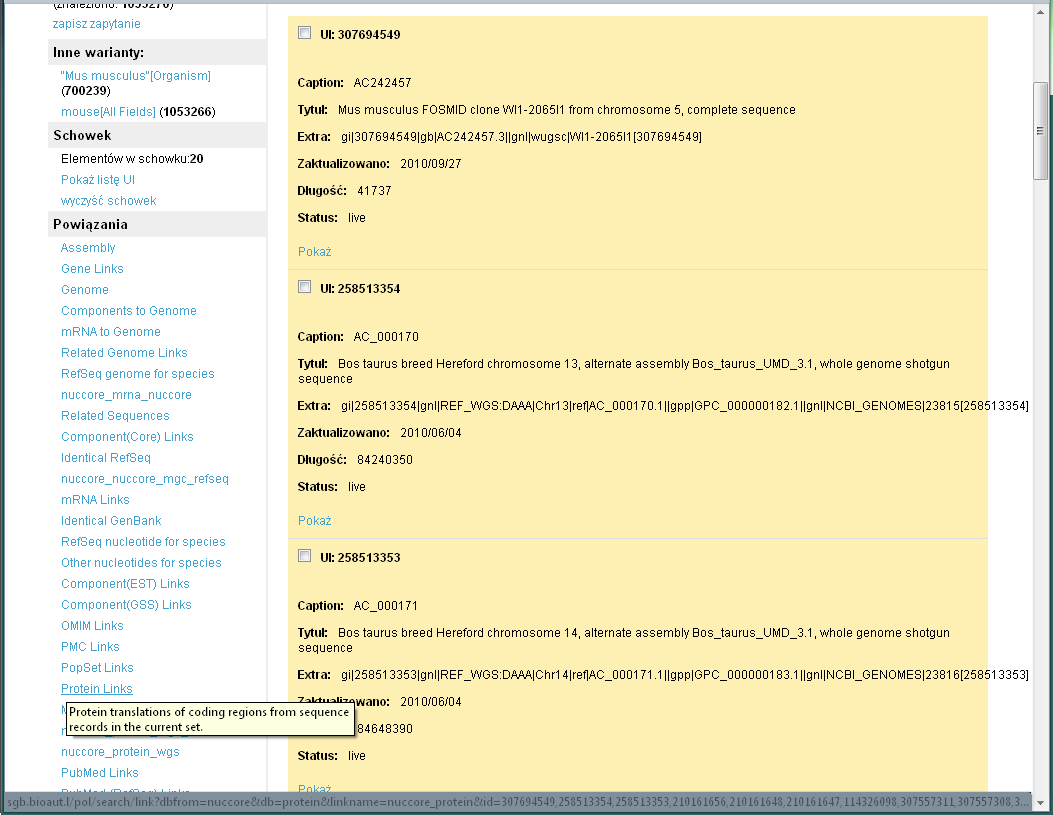Open the Component(EST) Links link
Image resolution: width=1053 pixels, height=815 pixels.
[x=125, y=583]
